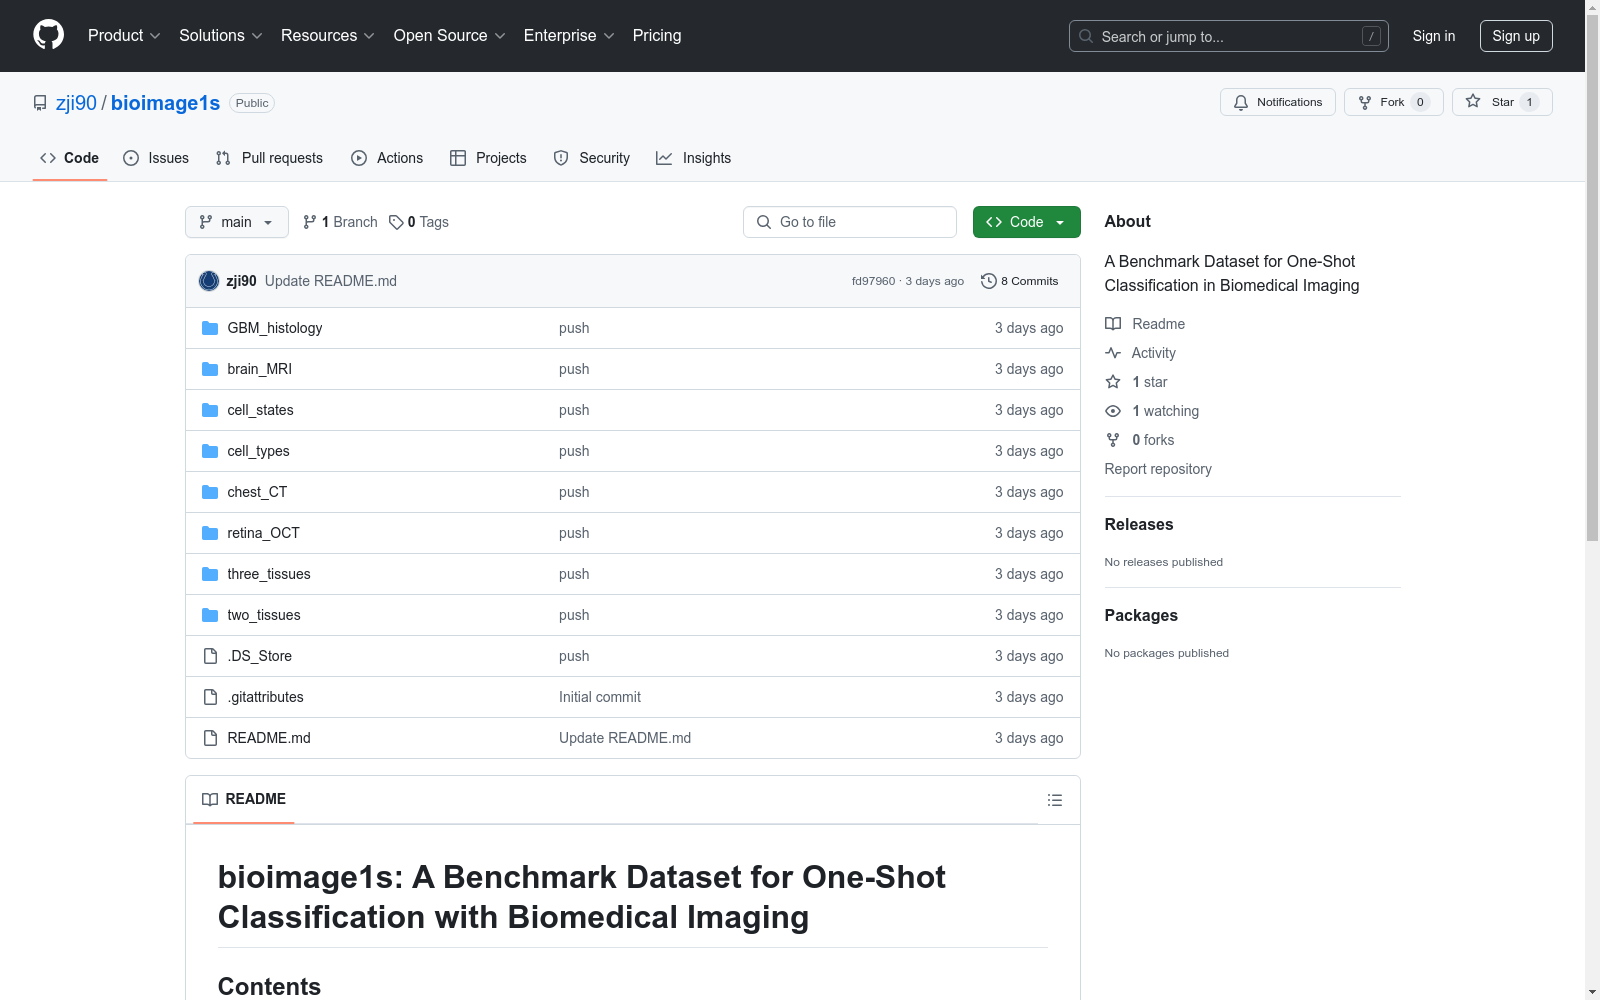This screenshot has width=1600, height=1000.
Task: Open the 8 Commits history link
Action: pyautogui.click(x=1020, y=281)
